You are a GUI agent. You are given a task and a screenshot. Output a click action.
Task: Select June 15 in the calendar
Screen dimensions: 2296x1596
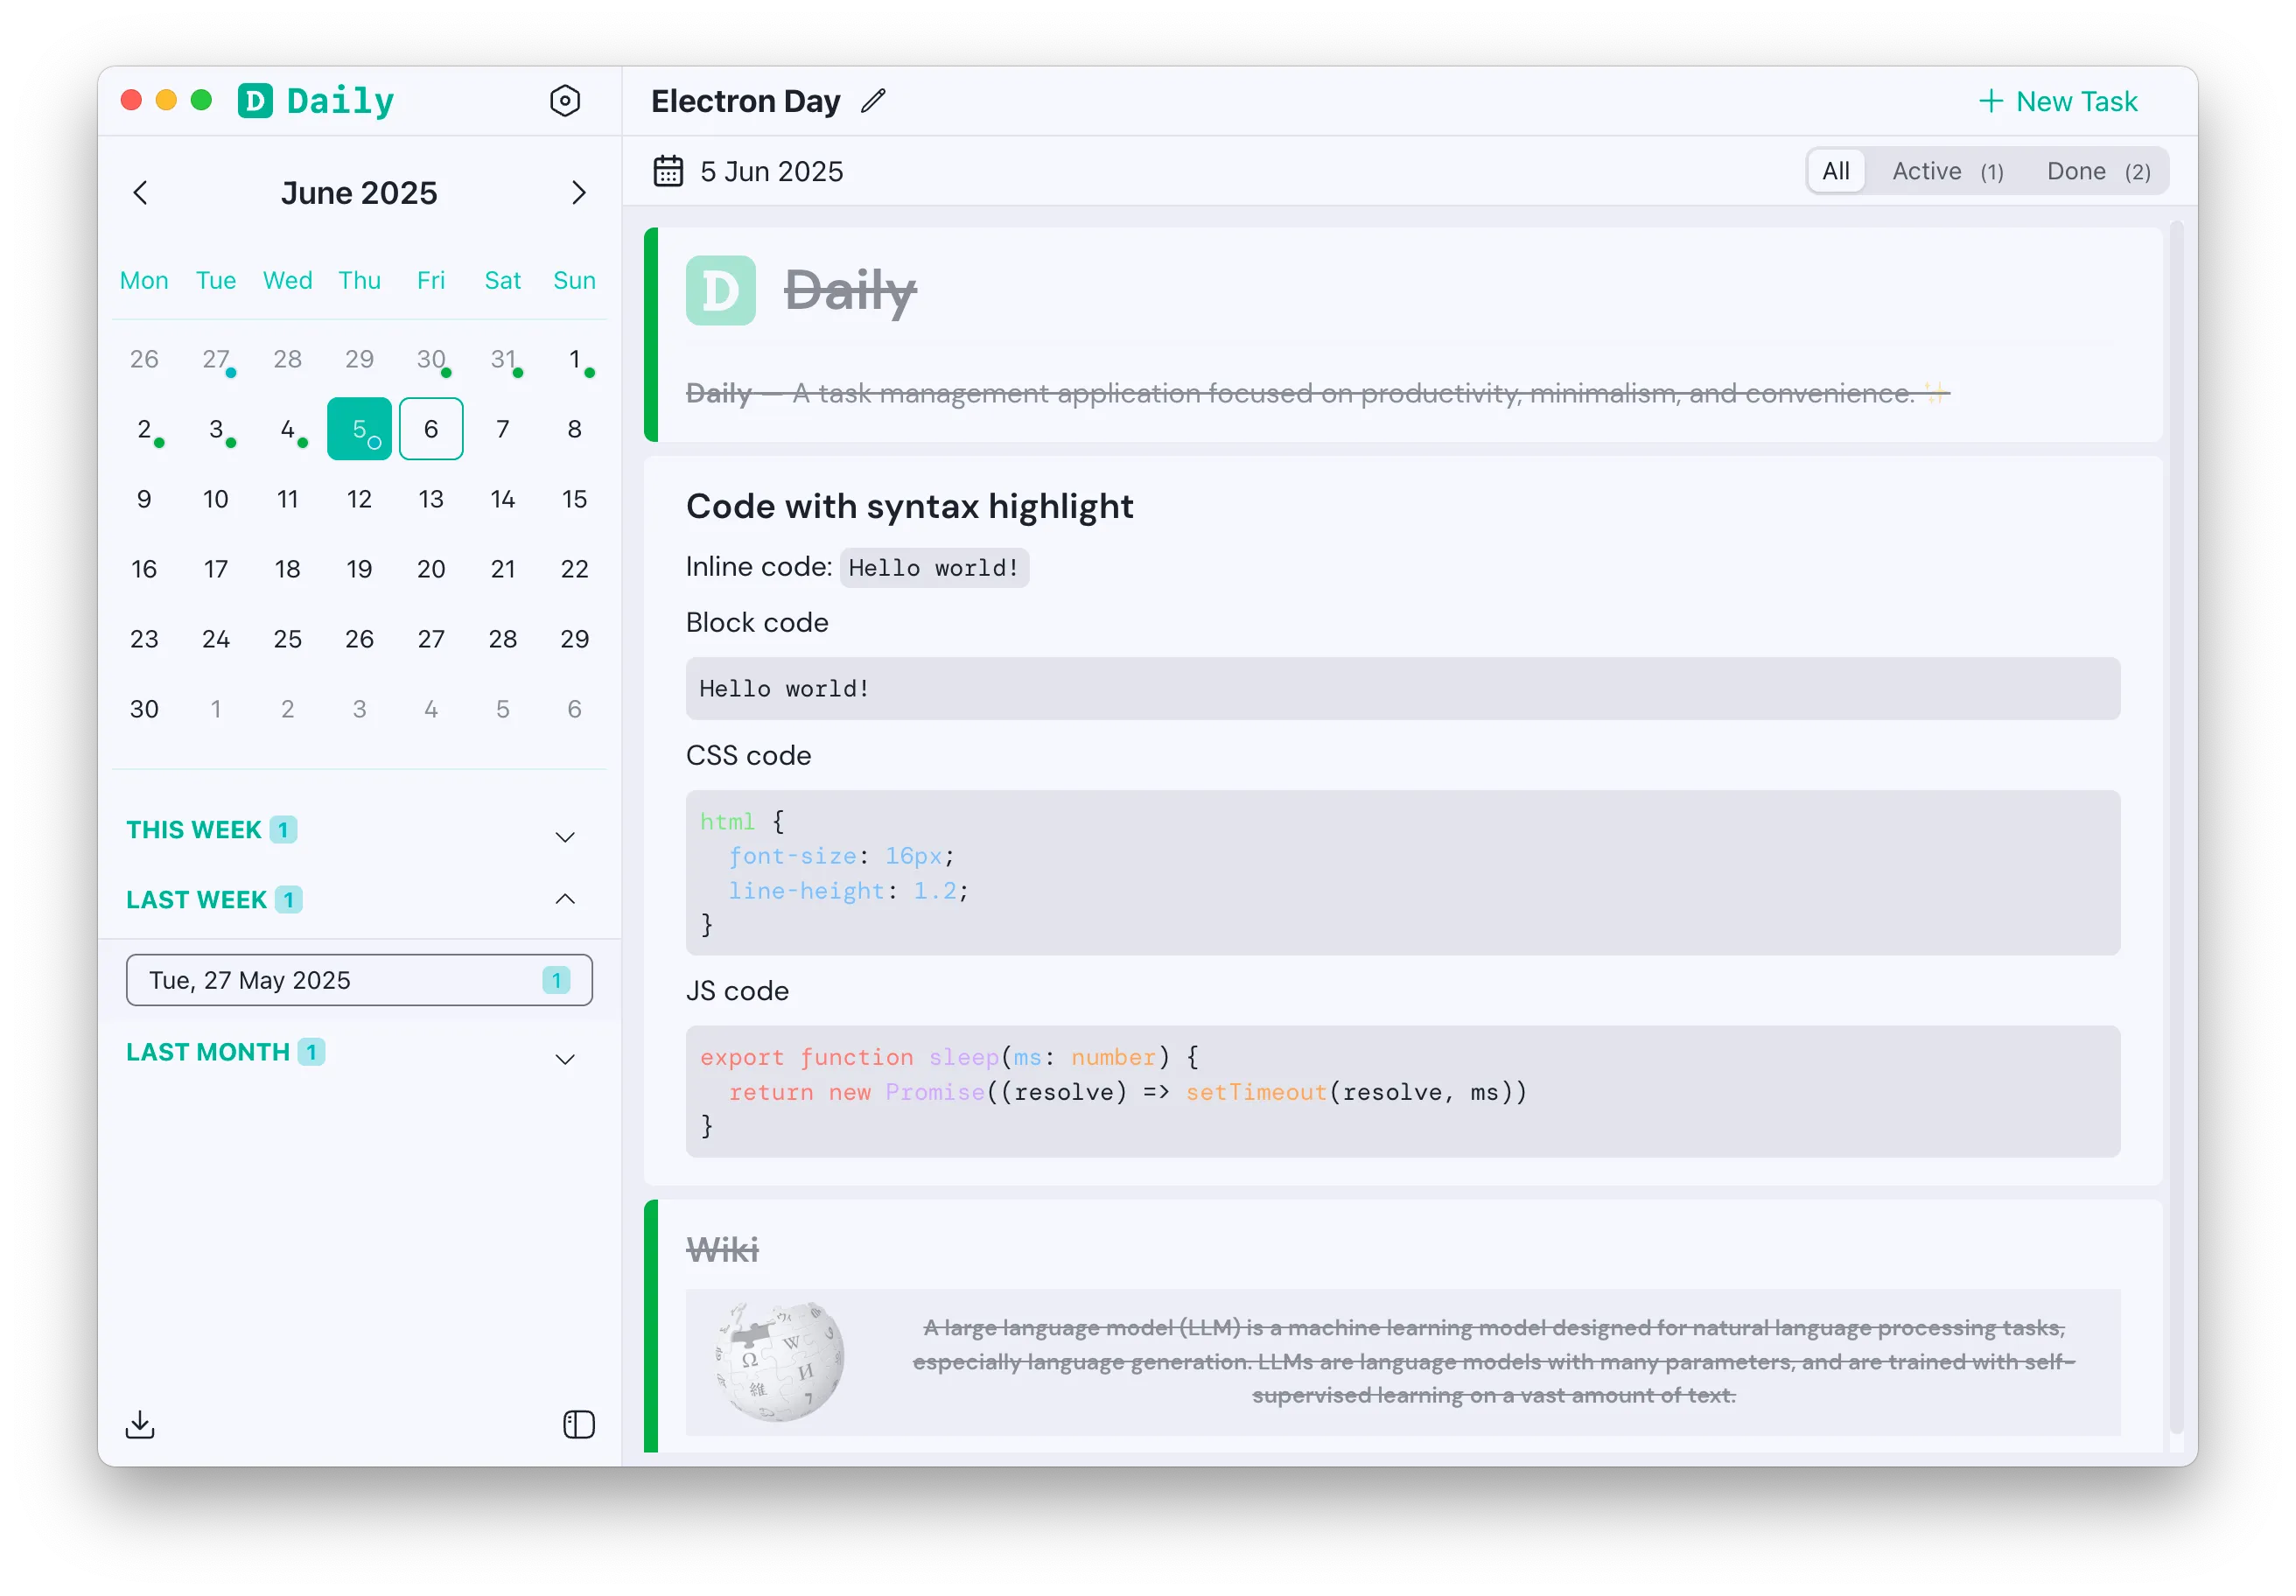point(575,499)
